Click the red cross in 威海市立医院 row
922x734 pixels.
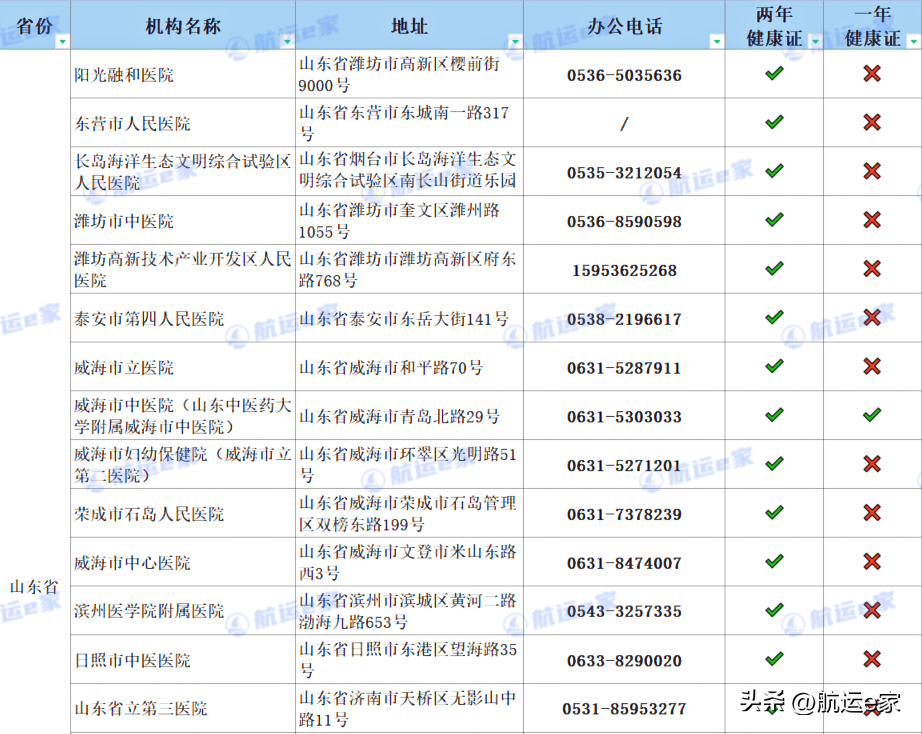(872, 366)
